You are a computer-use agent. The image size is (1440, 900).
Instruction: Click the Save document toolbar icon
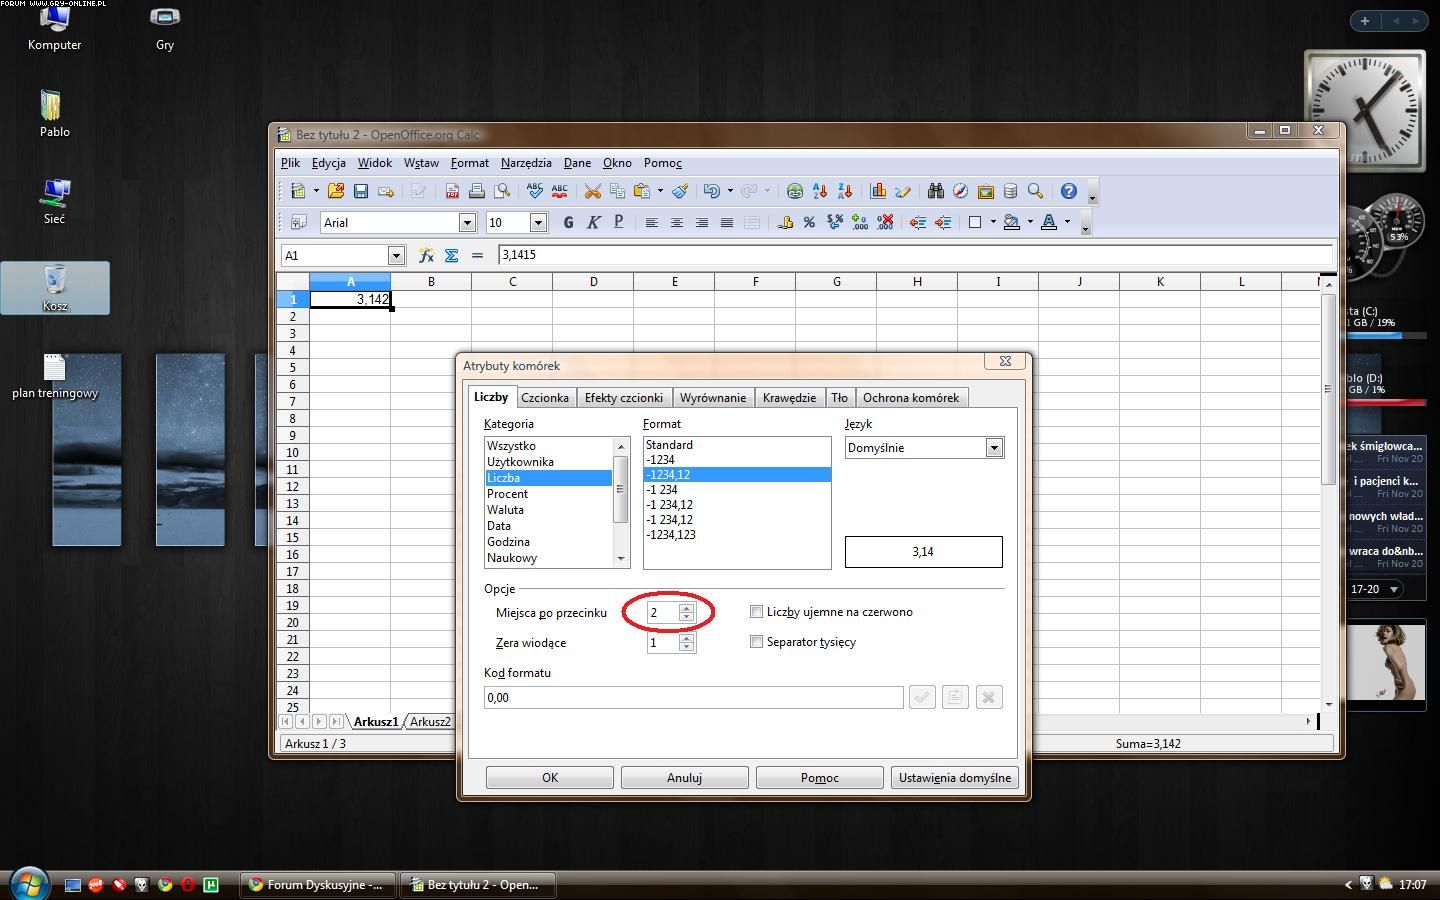click(361, 191)
